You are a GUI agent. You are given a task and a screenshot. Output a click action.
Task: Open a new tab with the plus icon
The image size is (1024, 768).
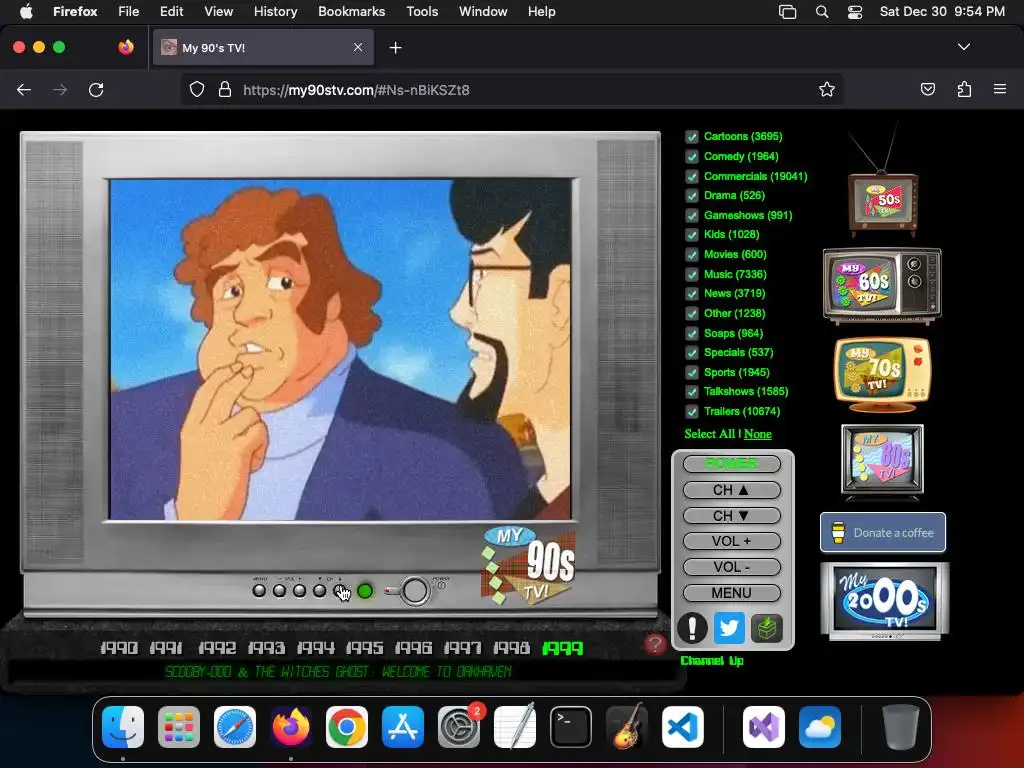[395, 48]
